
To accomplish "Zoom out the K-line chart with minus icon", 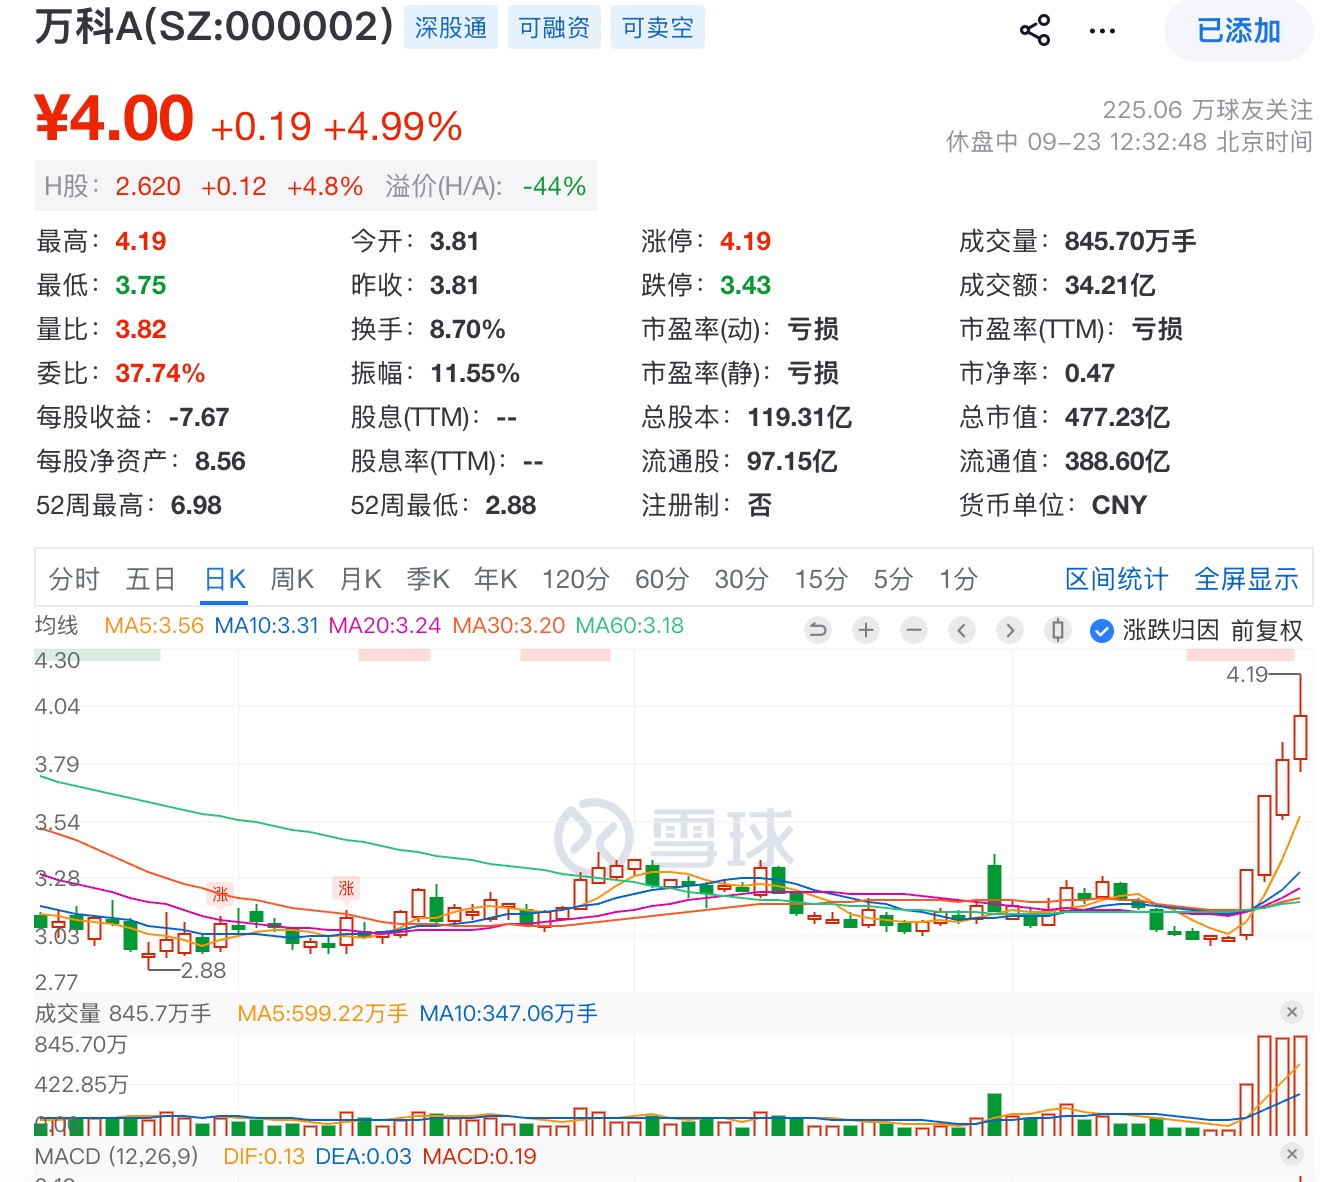I will 914,630.
